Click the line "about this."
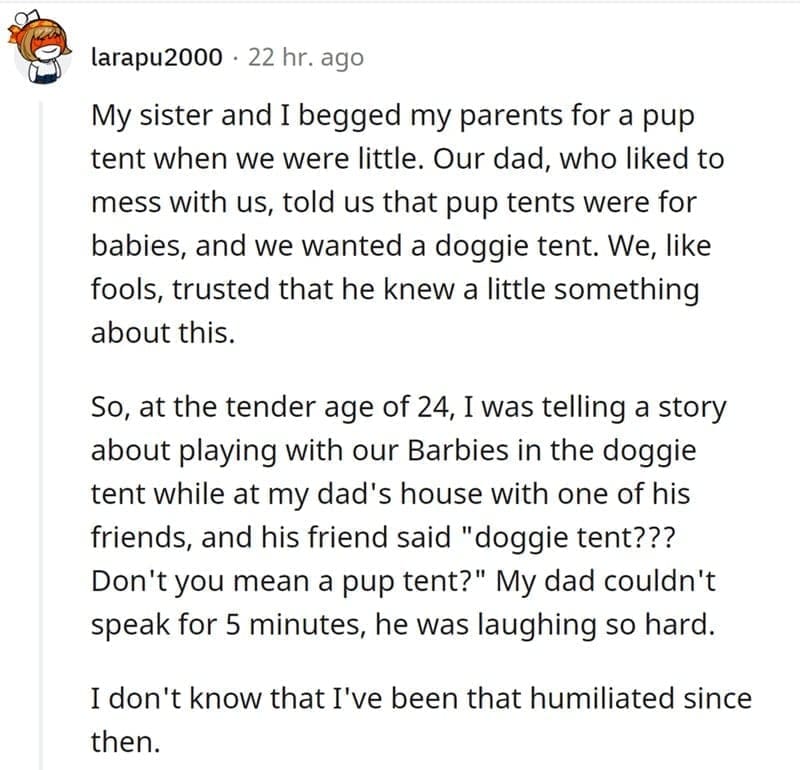This screenshot has width=800, height=770. coord(164,332)
